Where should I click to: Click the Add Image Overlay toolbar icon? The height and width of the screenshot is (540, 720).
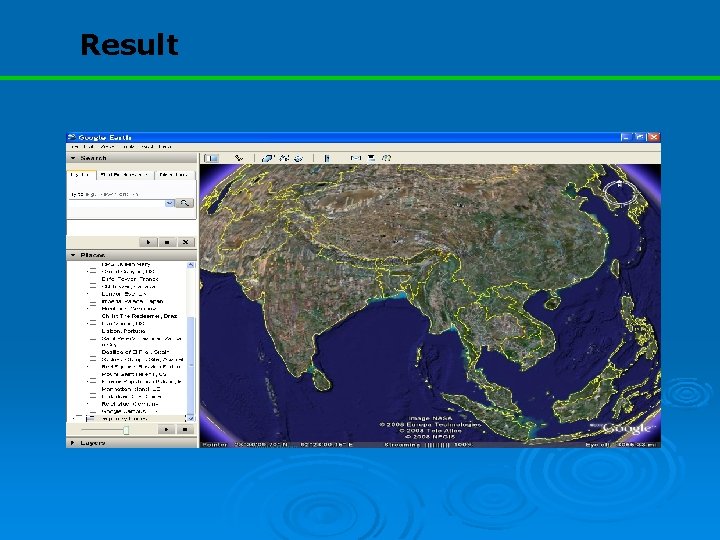[x=298, y=158]
